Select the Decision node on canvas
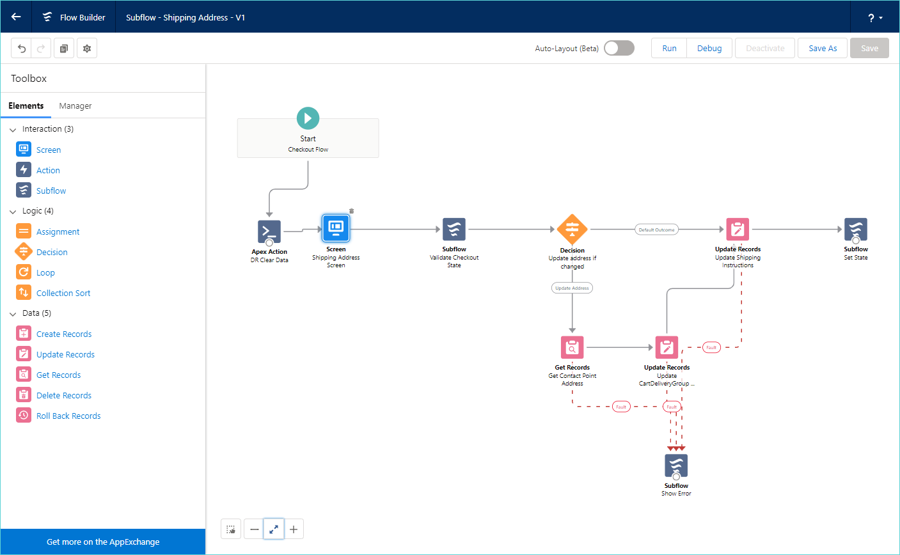Viewport: 900px width, 555px height. click(572, 229)
